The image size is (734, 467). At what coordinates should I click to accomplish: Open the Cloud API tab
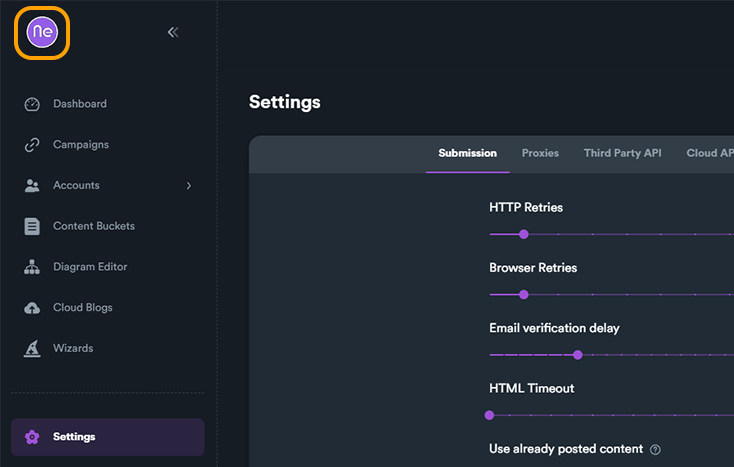click(710, 153)
